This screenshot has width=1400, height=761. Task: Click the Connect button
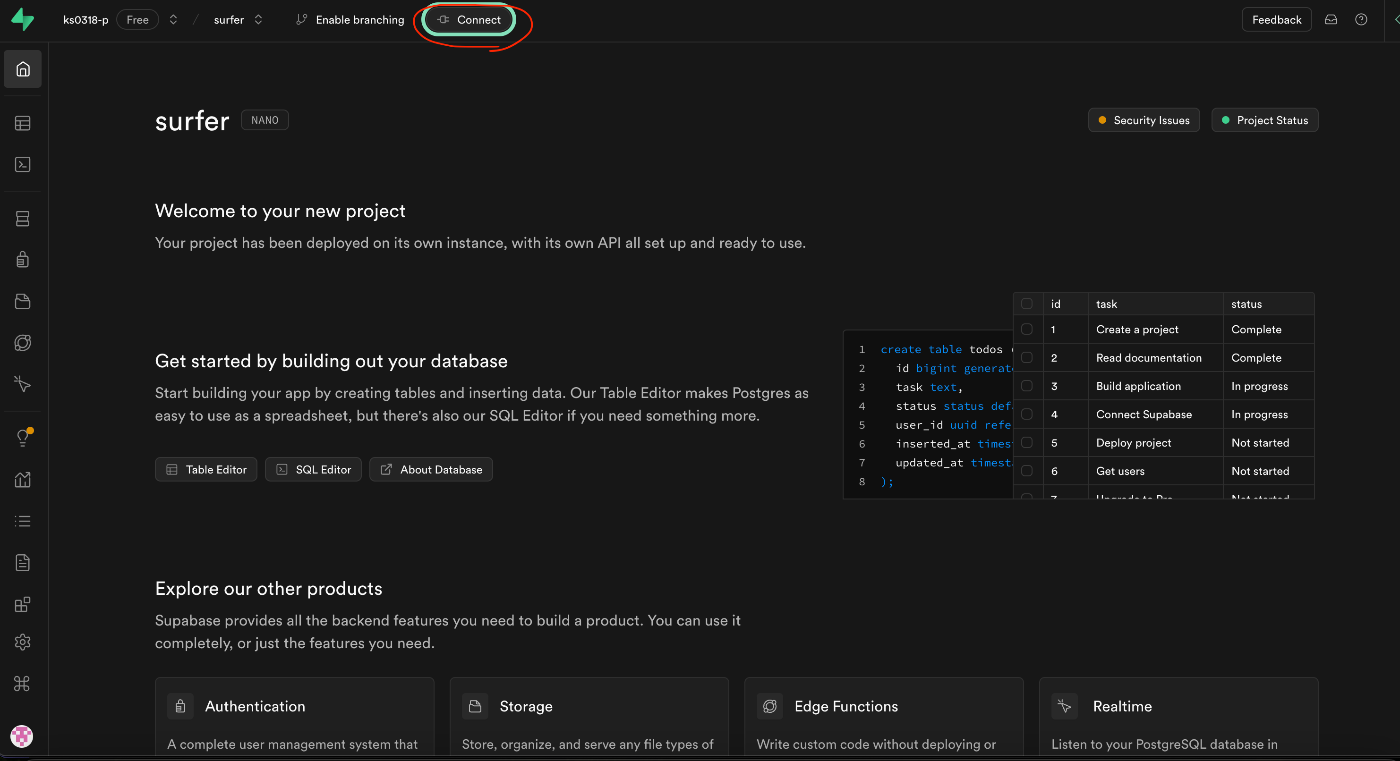point(469,20)
